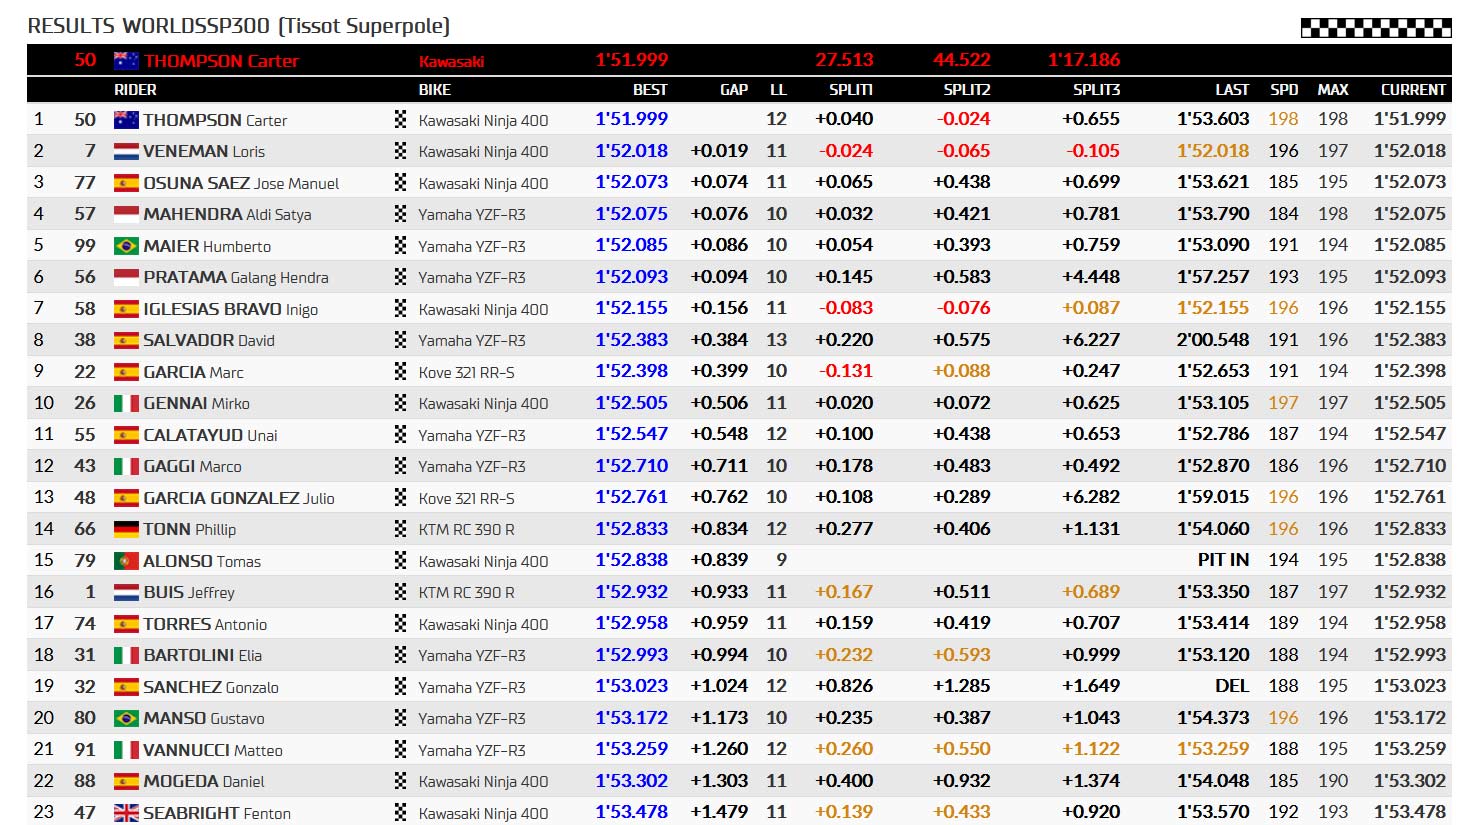Click the SPLIT3 column header

point(1096,90)
